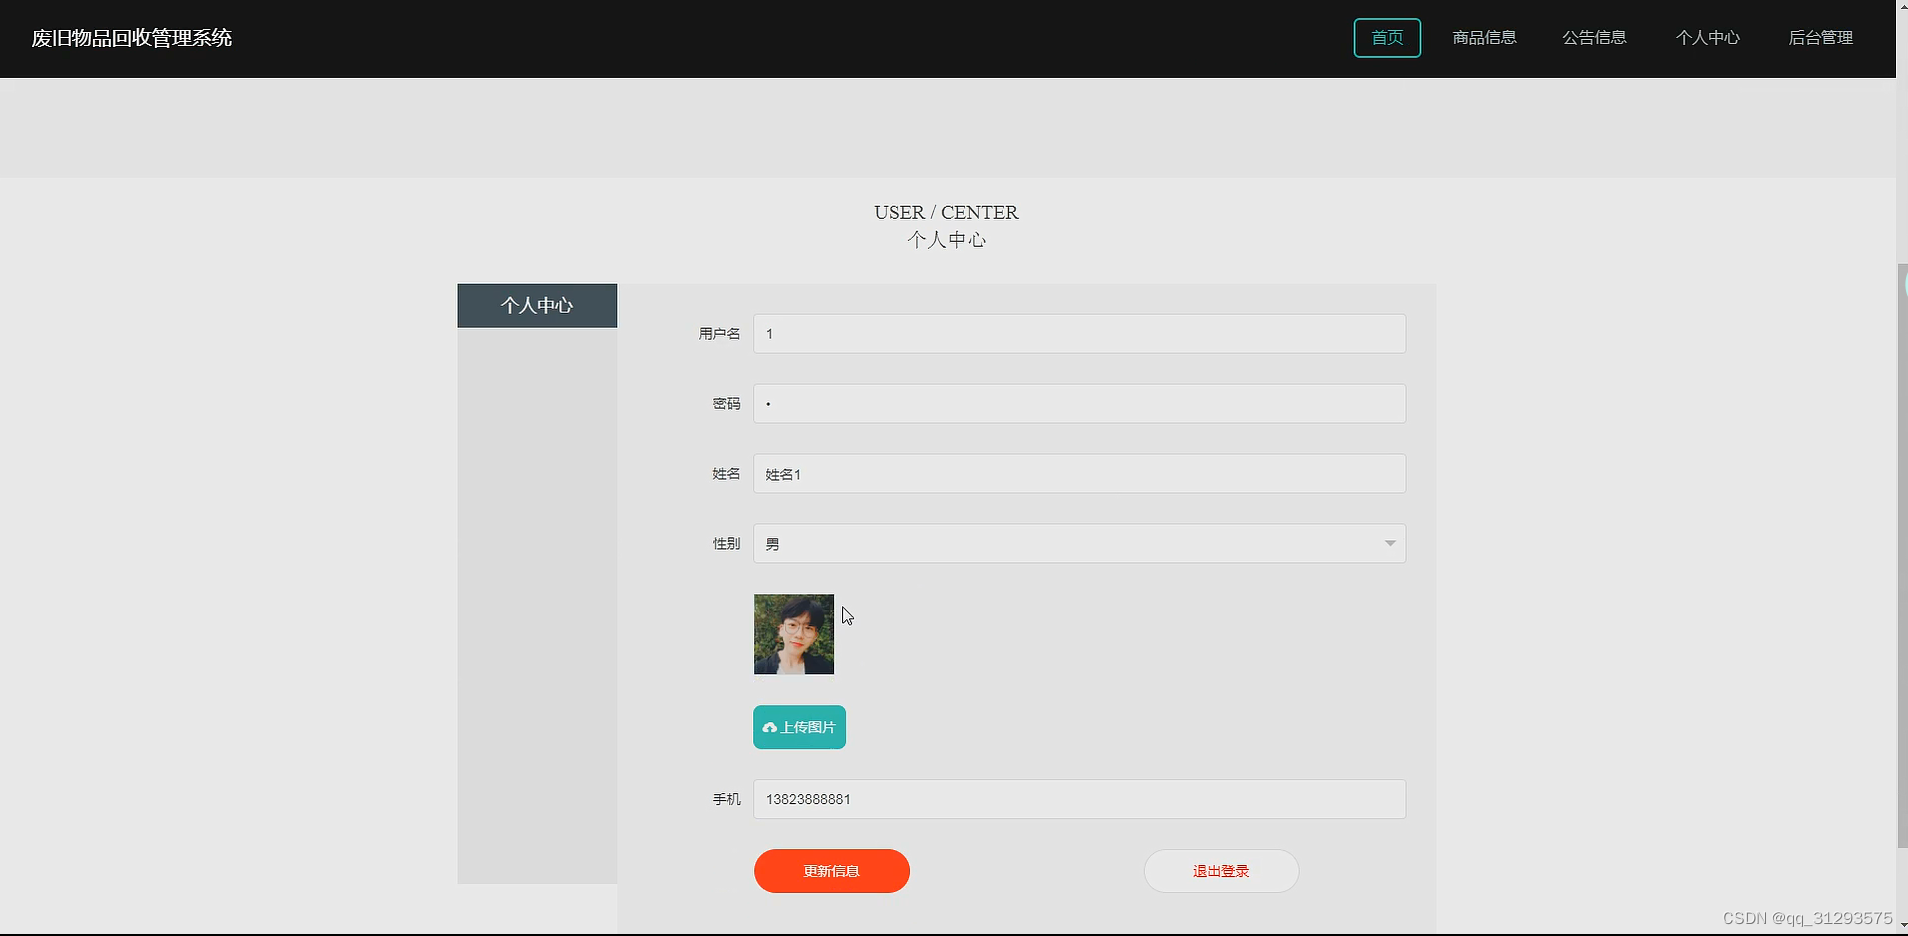The height and width of the screenshot is (936, 1908).
Task: Focus the 用户名 input field
Action: click(1079, 334)
